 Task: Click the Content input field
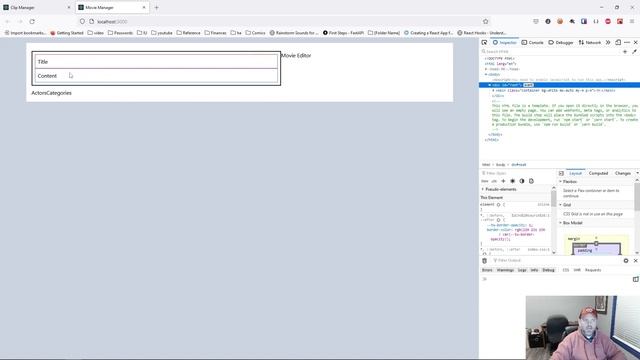[156, 76]
